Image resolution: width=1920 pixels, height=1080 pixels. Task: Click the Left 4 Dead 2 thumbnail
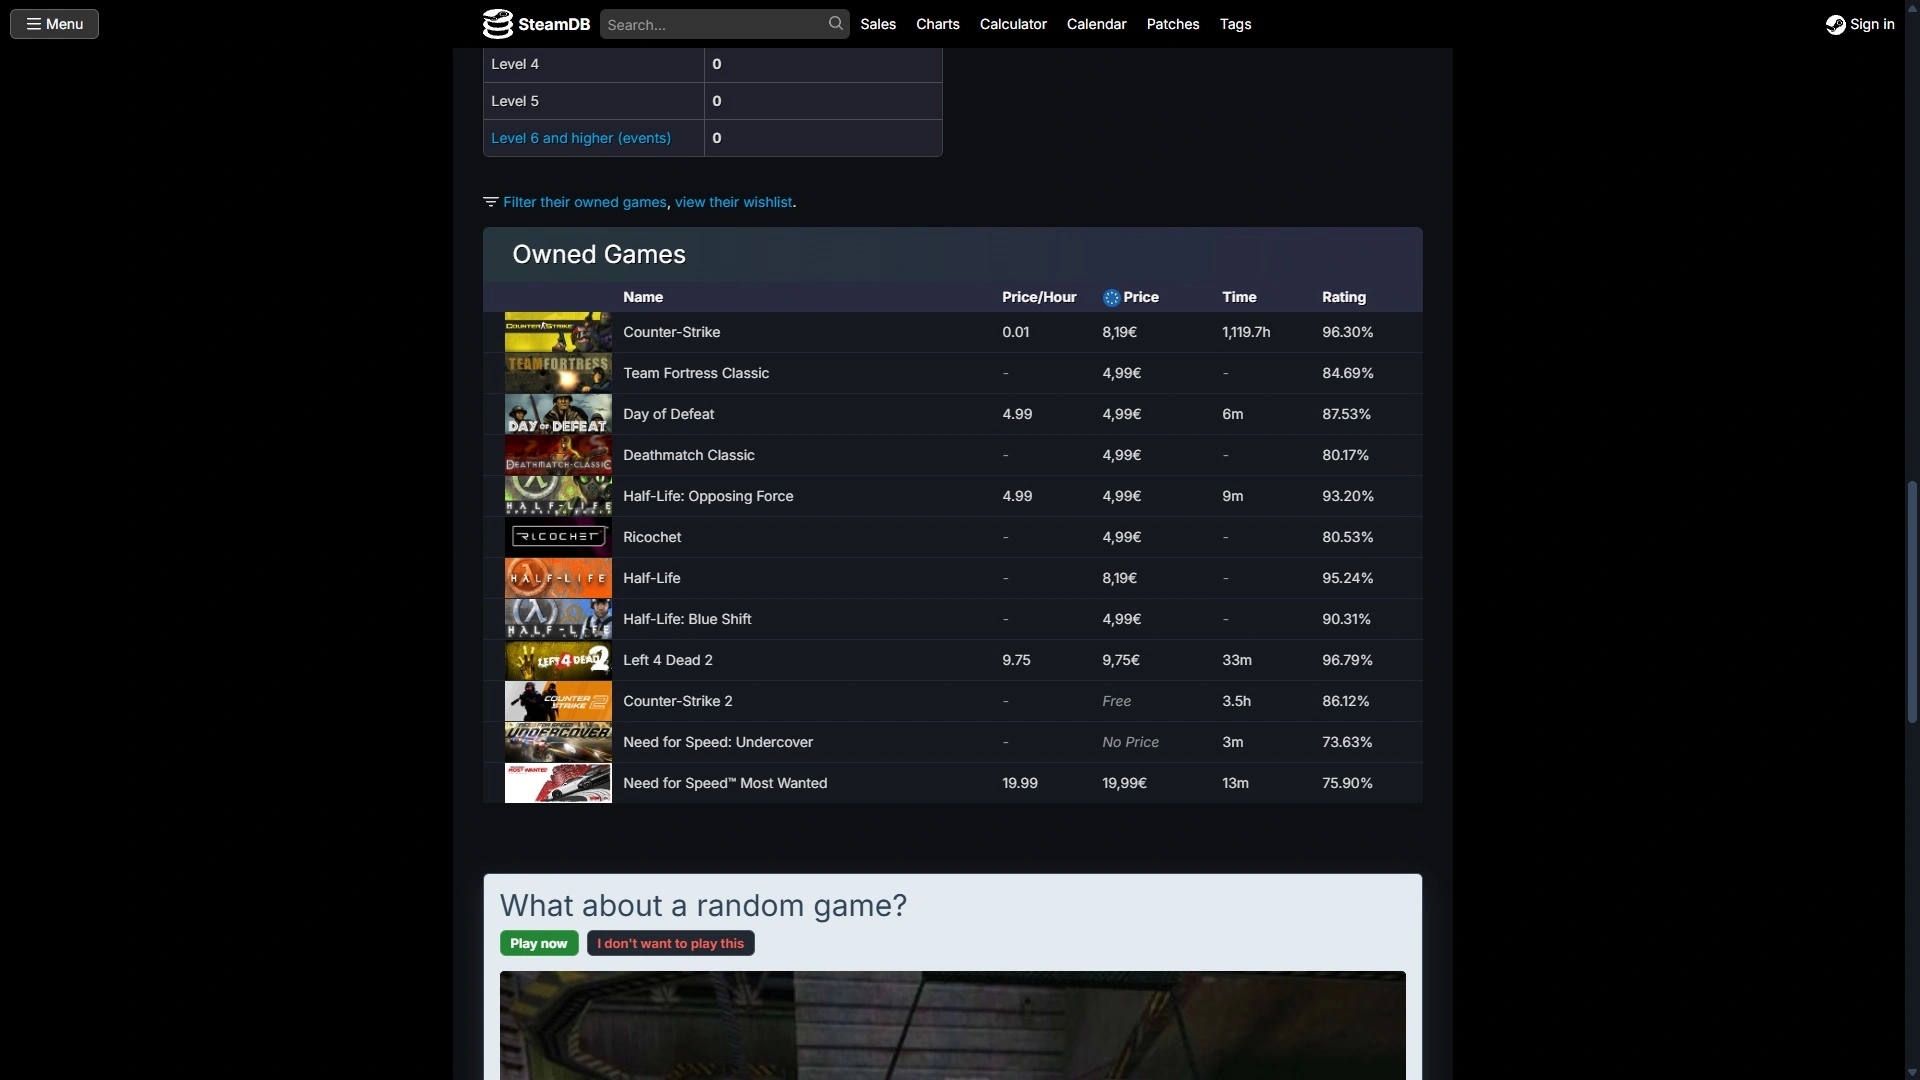(558, 660)
